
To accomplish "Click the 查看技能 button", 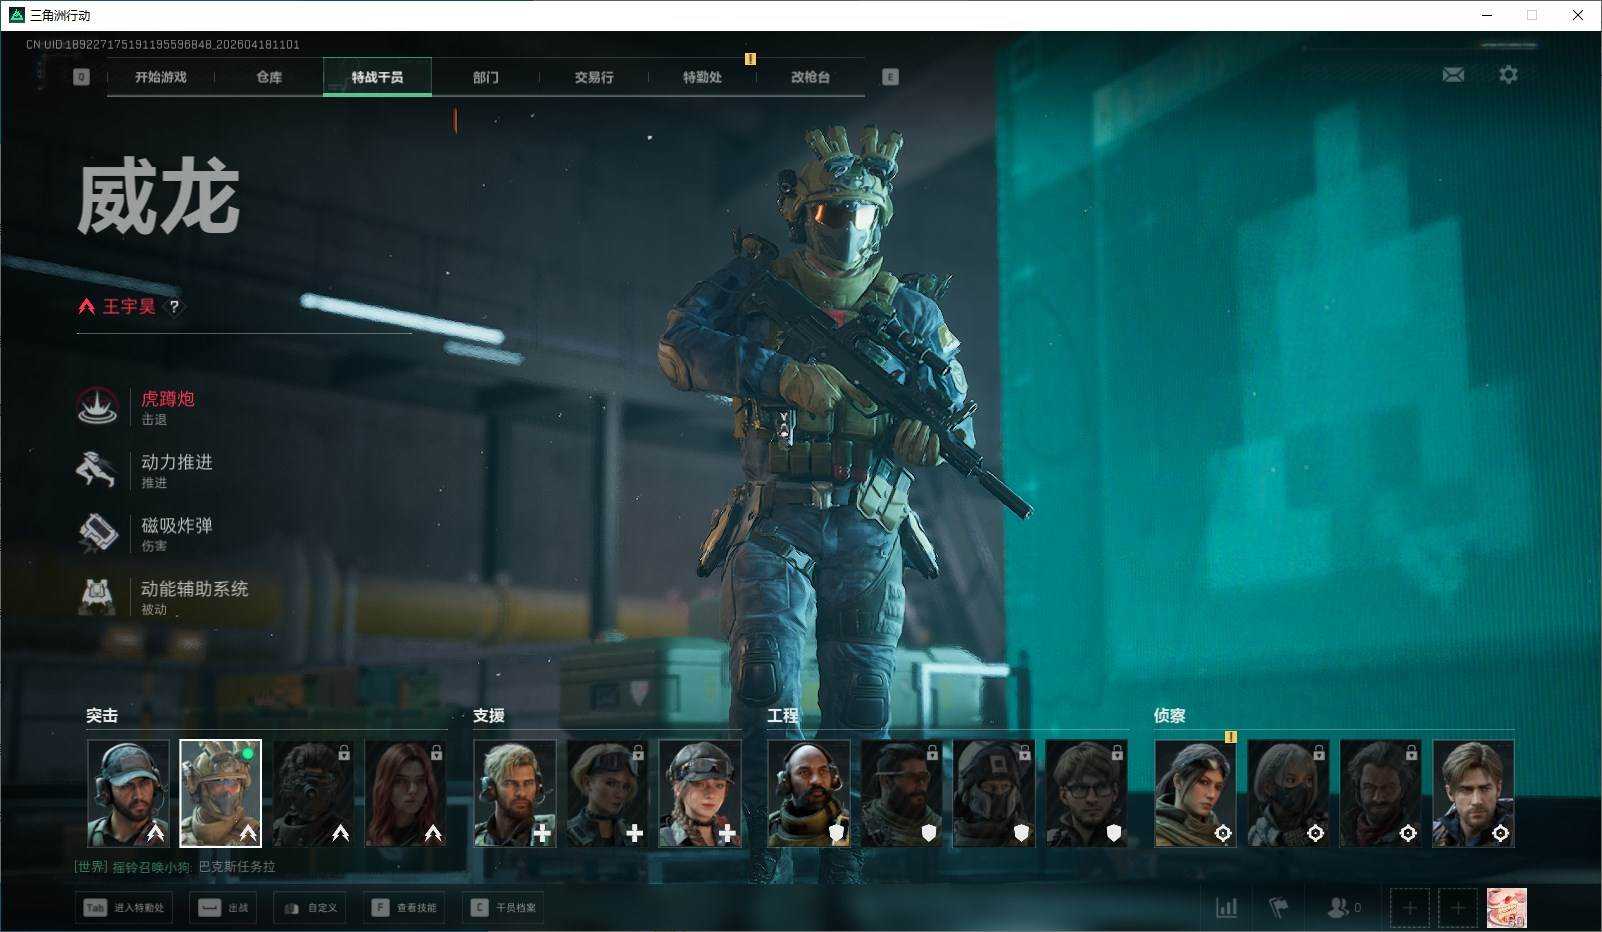I will (x=404, y=908).
